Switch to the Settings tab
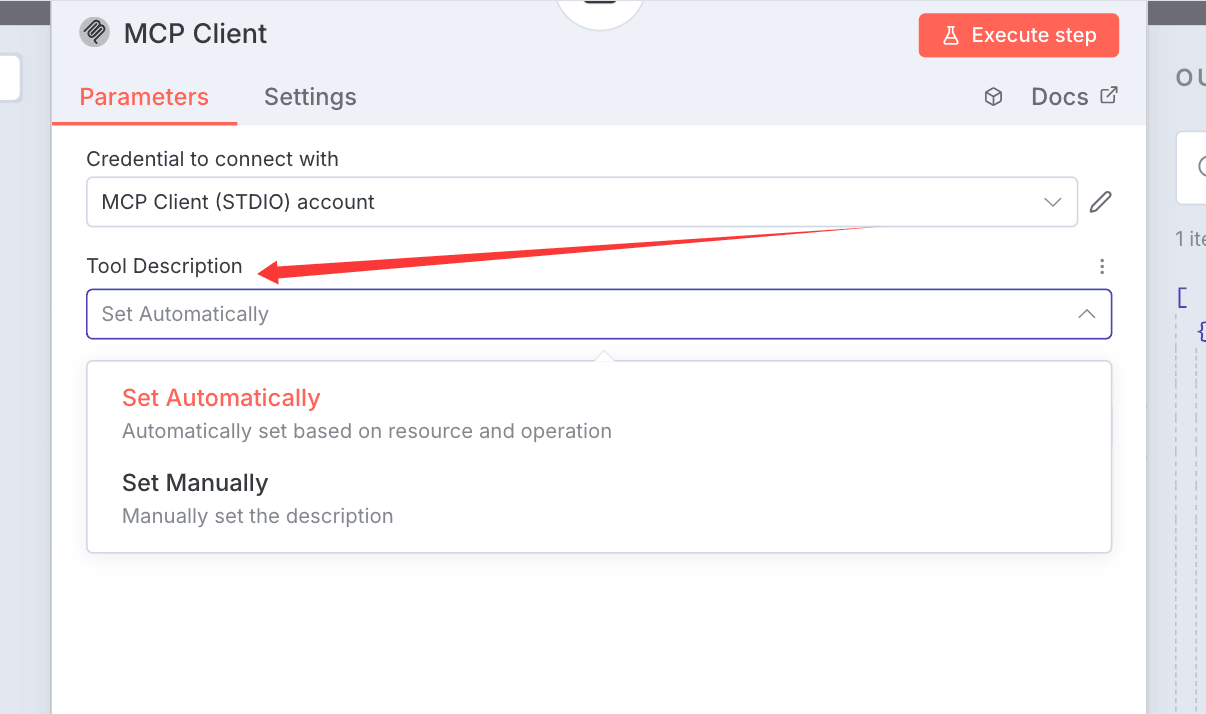Image resolution: width=1206 pixels, height=714 pixels. 310,97
